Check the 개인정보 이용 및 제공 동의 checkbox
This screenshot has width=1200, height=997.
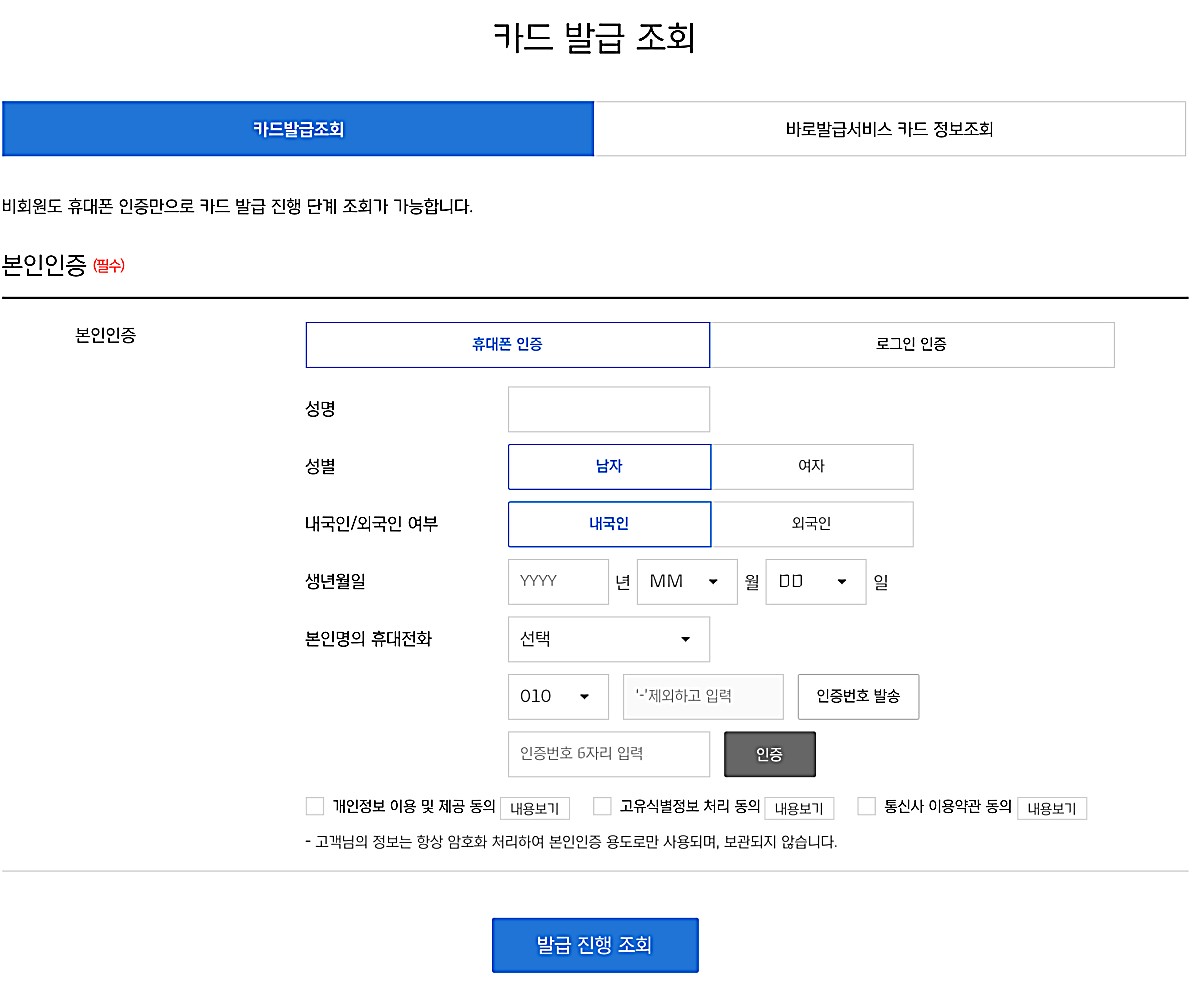click(x=313, y=806)
